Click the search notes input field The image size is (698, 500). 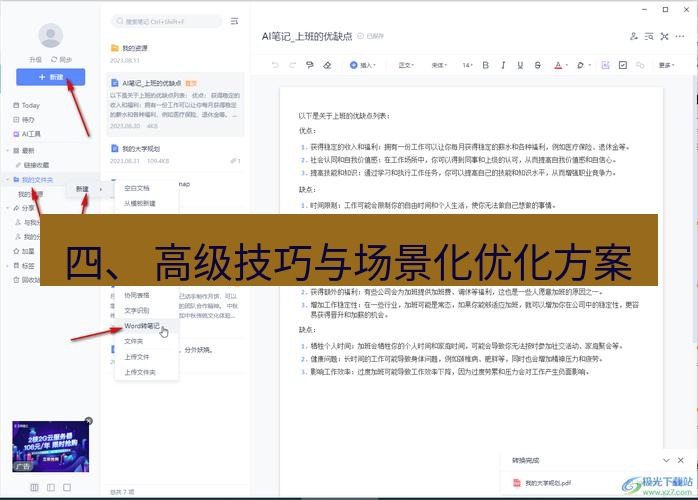point(166,21)
